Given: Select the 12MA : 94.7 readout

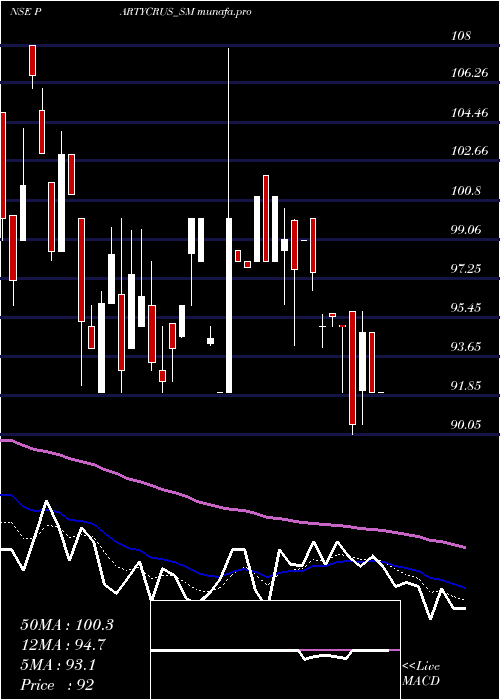Looking at the screenshot, I should click(63, 645).
